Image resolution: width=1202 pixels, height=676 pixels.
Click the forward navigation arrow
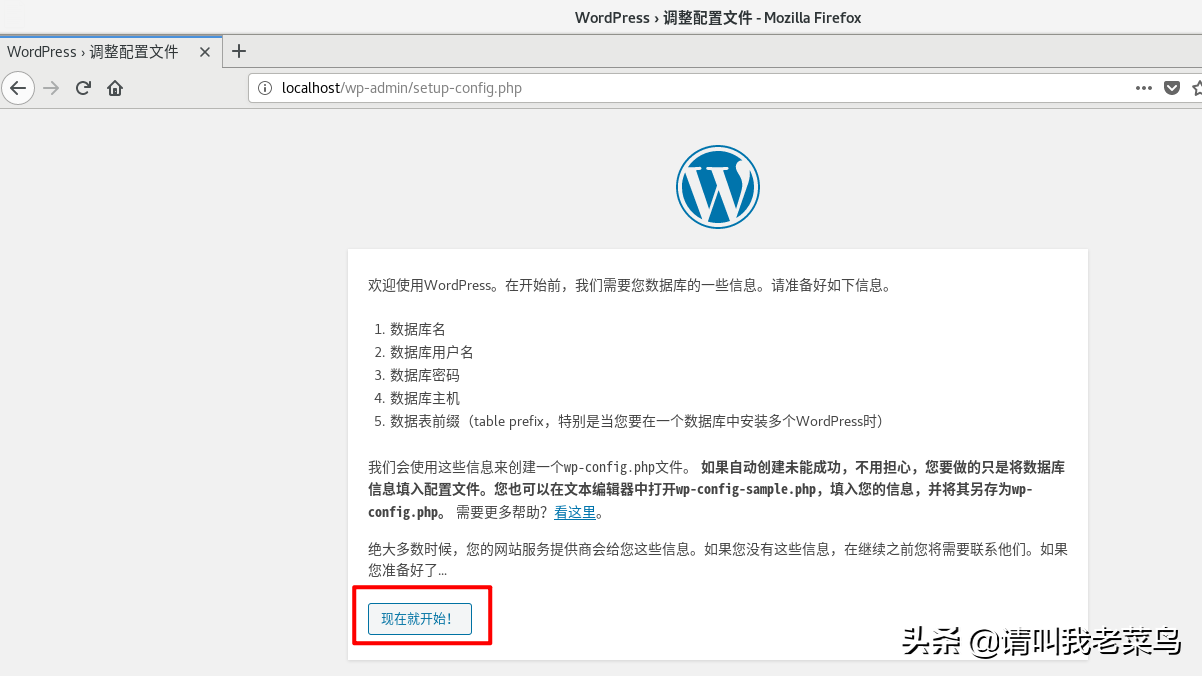point(51,88)
